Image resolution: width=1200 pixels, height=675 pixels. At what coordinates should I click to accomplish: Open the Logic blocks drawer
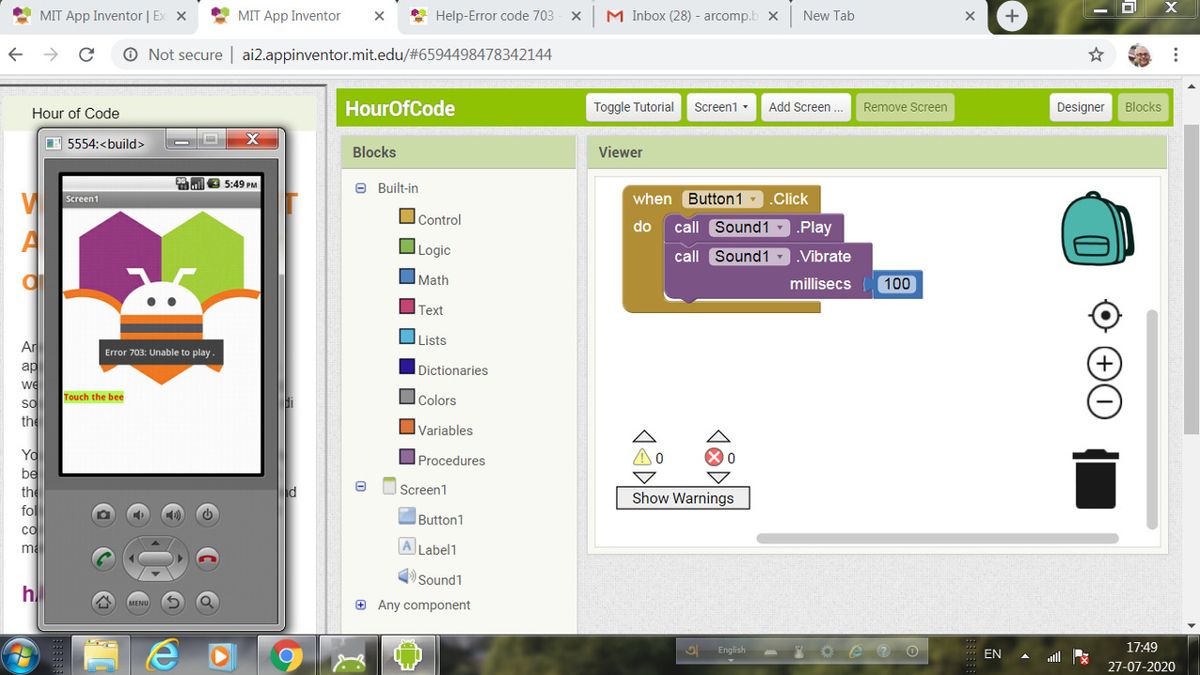pyautogui.click(x=430, y=249)
